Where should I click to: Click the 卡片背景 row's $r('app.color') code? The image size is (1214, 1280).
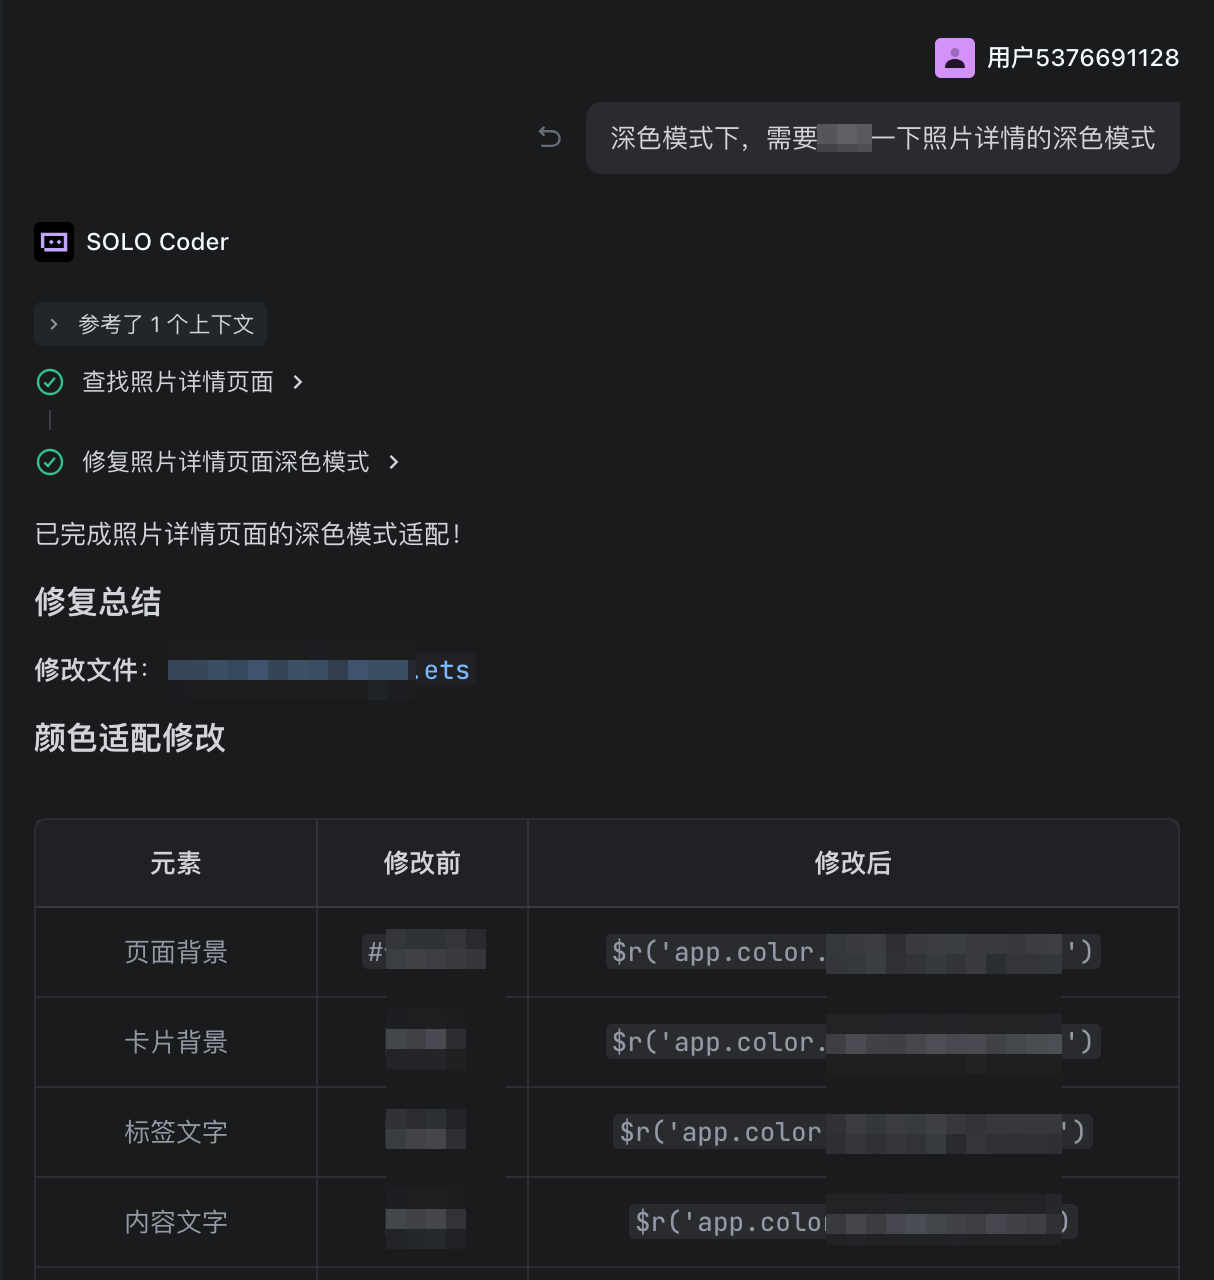[852, 1041]
